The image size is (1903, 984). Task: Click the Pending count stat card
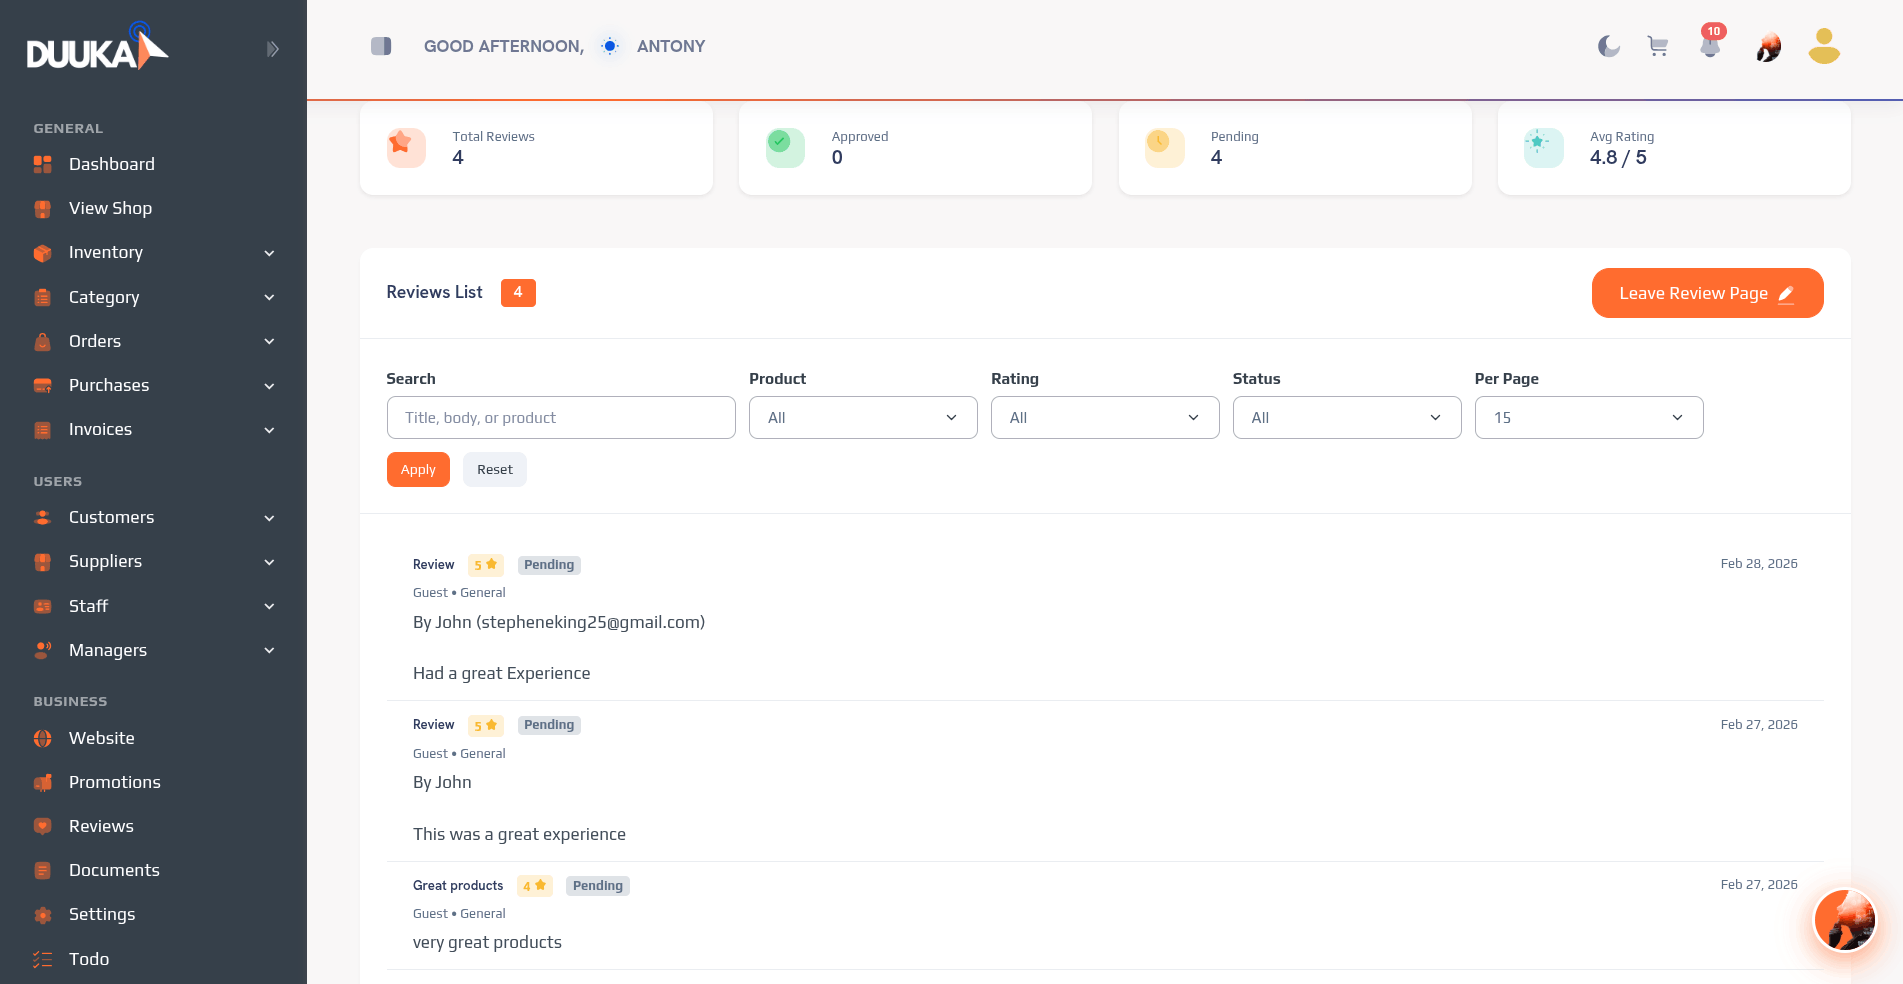(x=1295, y=148)
